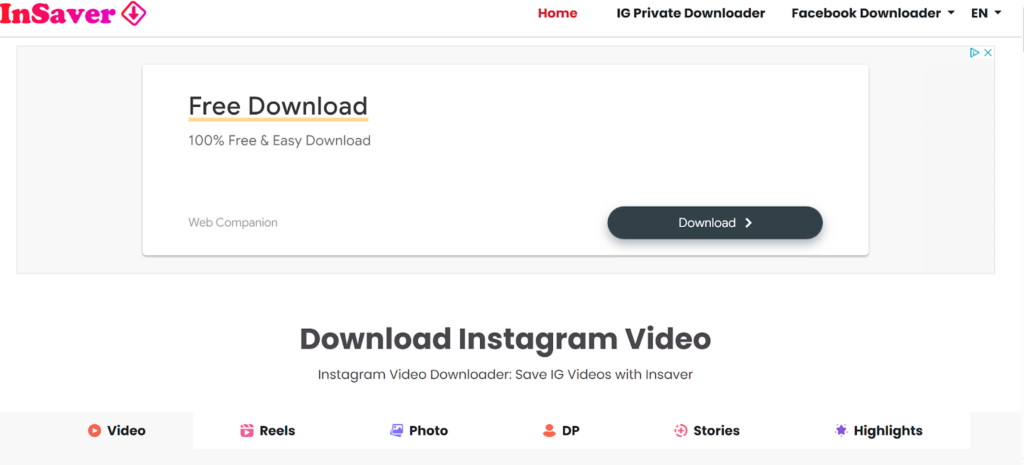Close the ad with the X icon
Image resolution: width=1024 pixels, height=465 pixels.
pyautogui.click(x=988, y=53)
